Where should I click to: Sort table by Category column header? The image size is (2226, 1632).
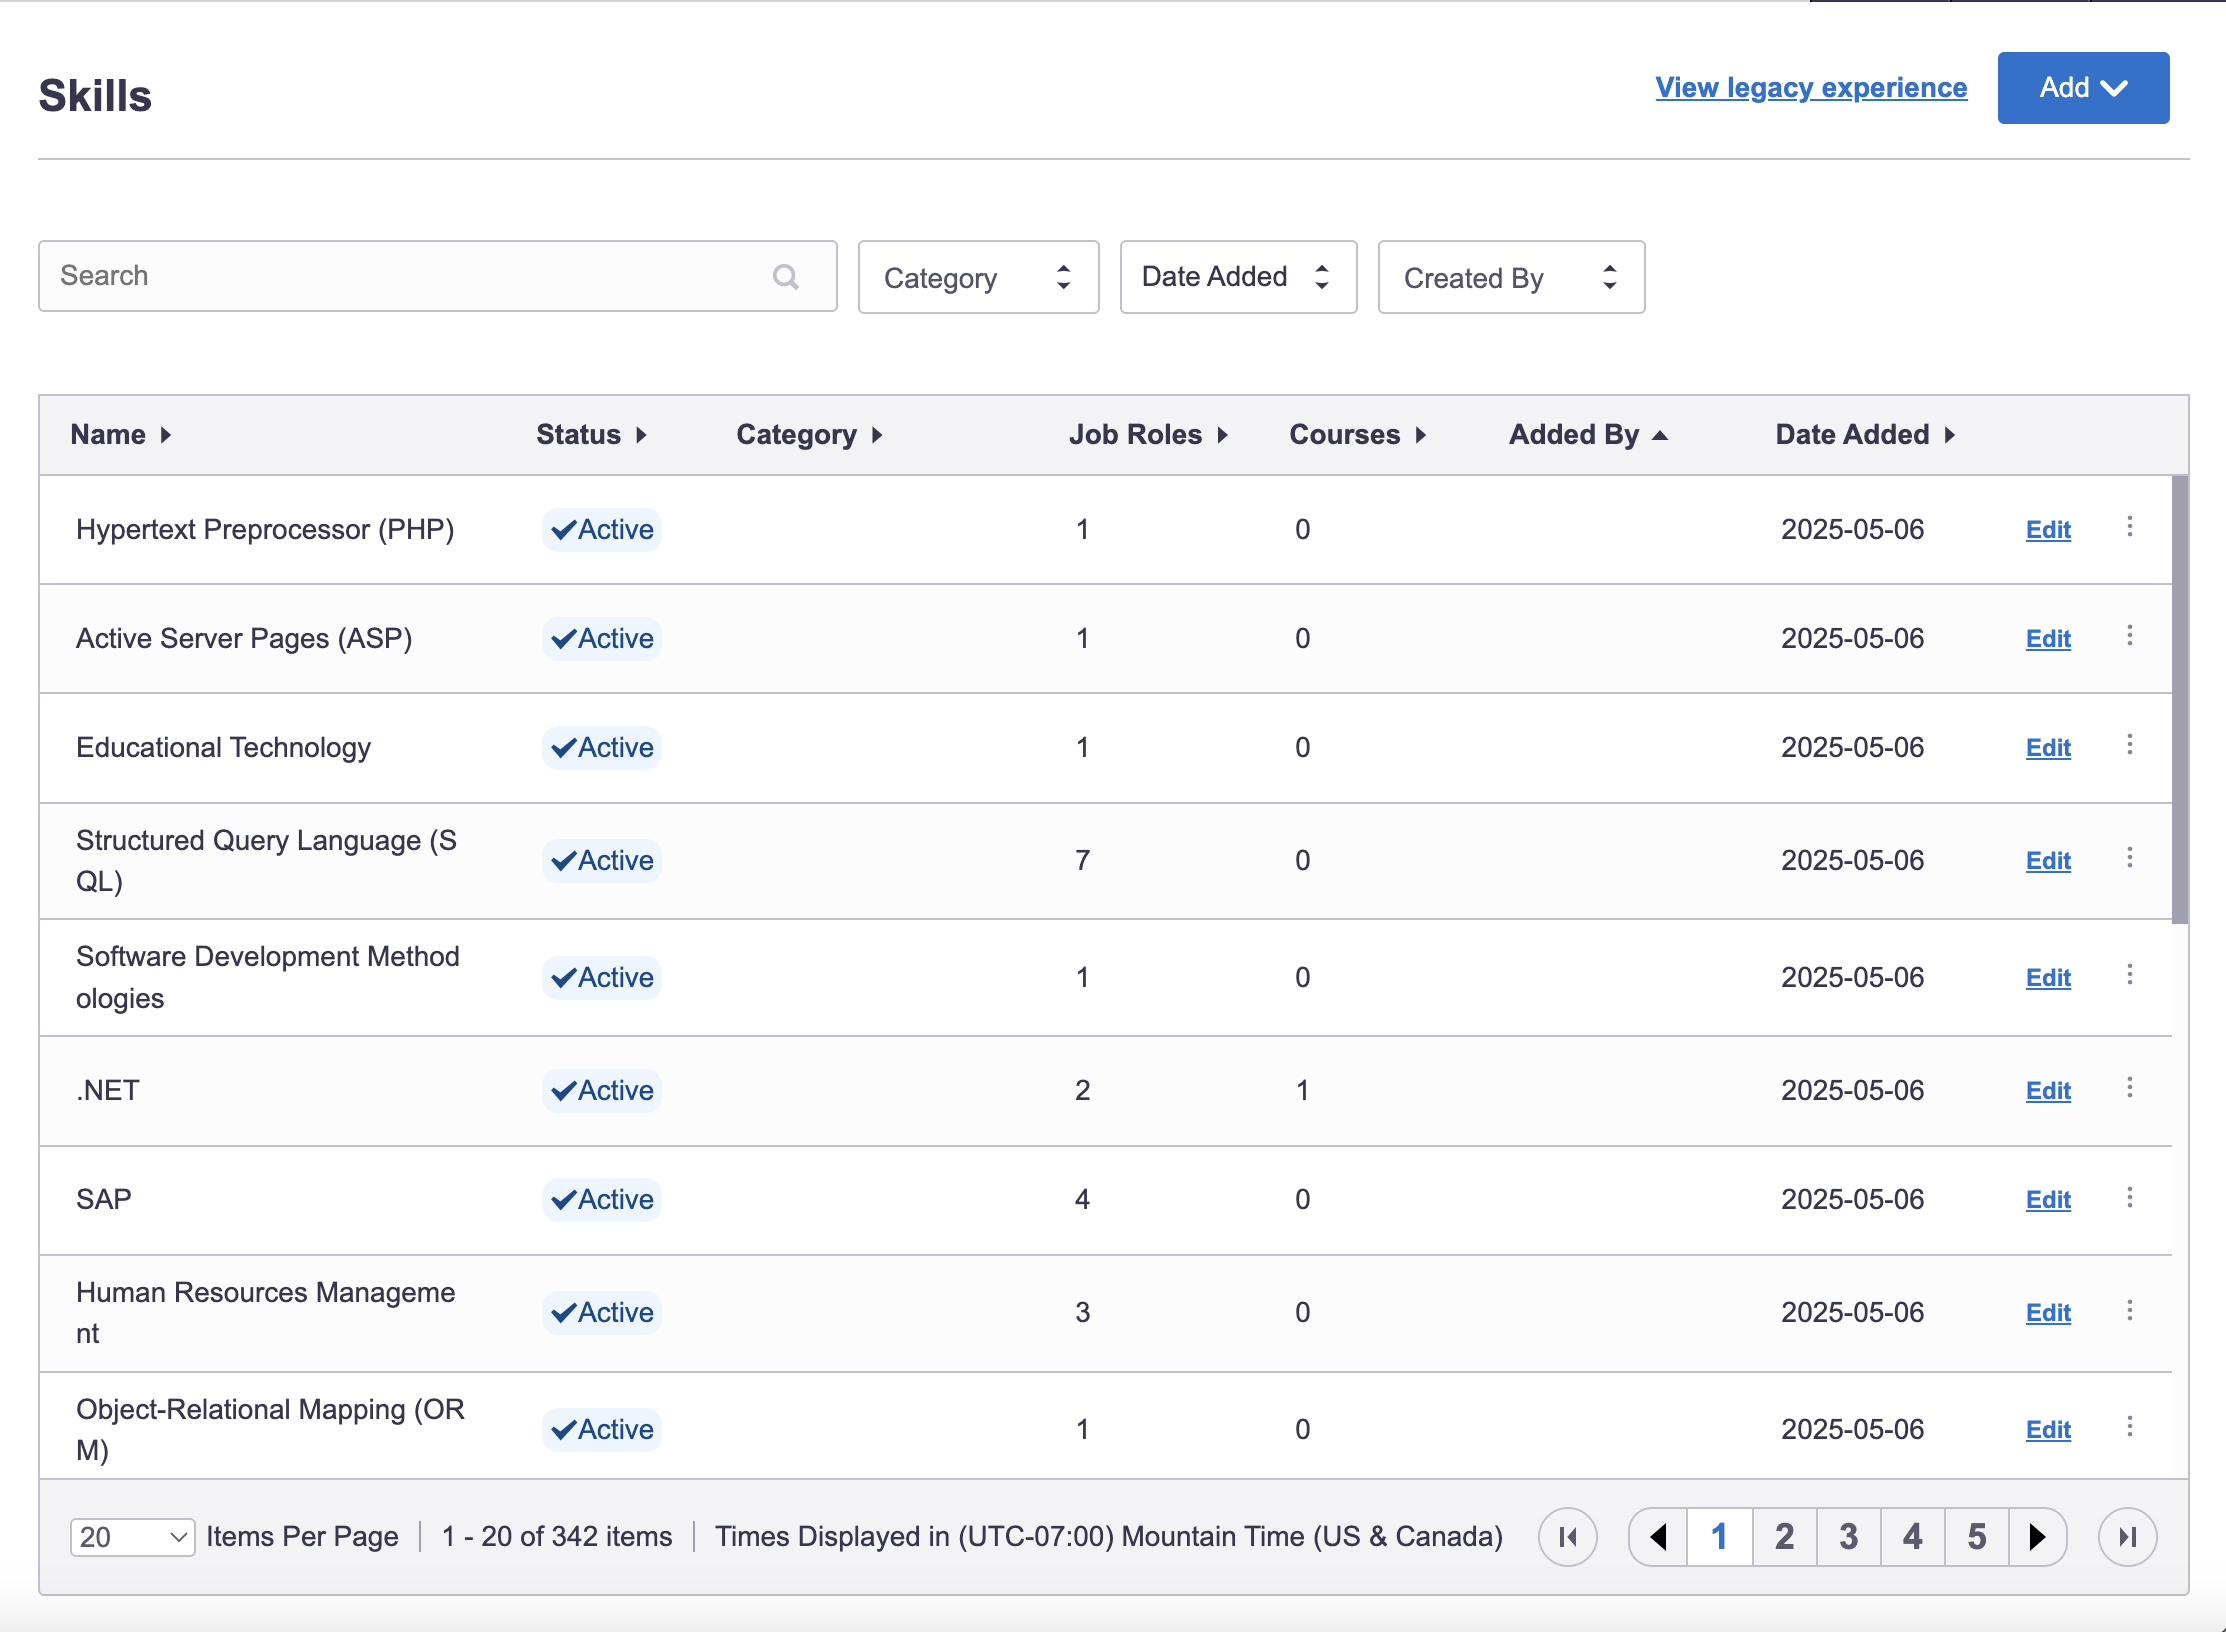(x=810, y=435)
